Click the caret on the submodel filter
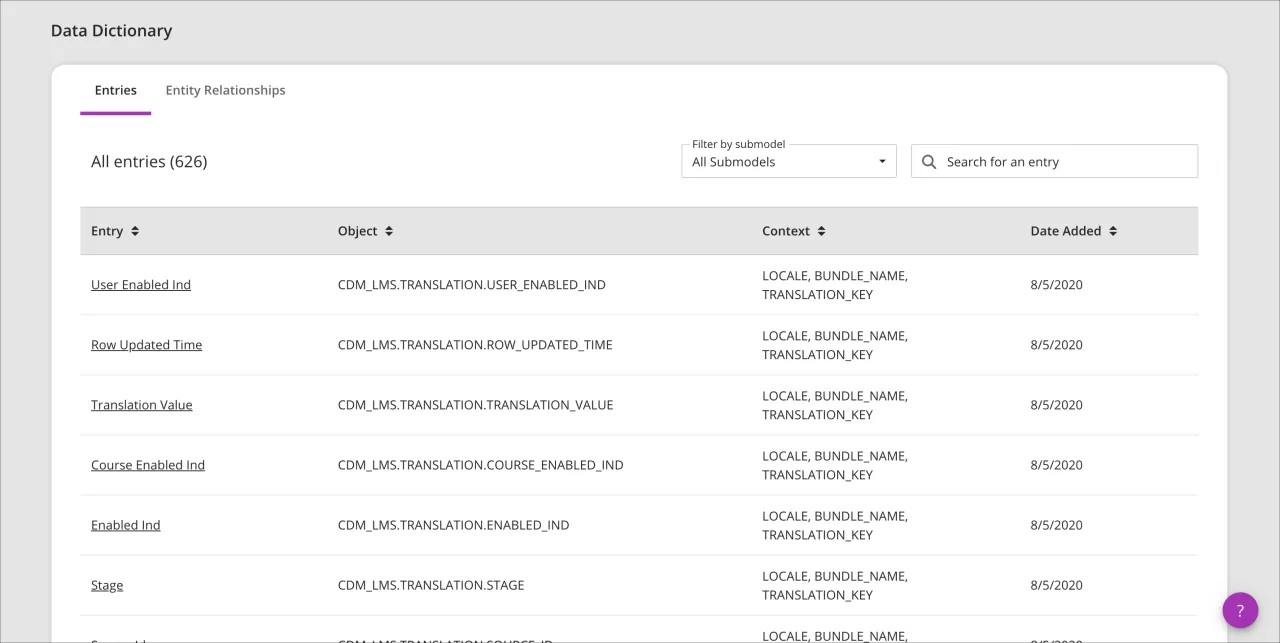Viewport: 1280px width, 643px height. 881,160
